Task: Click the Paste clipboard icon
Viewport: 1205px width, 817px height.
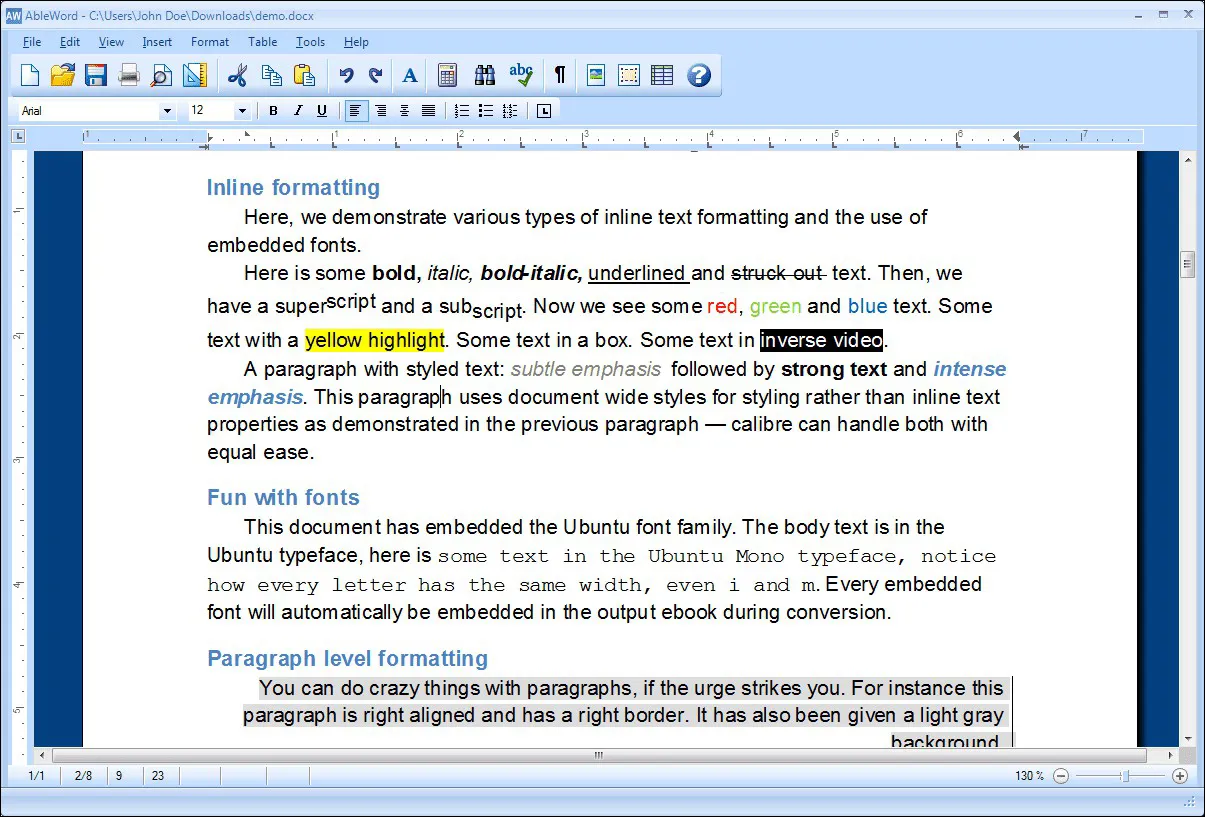Action: pyautogui.click(x=304, y=75)
